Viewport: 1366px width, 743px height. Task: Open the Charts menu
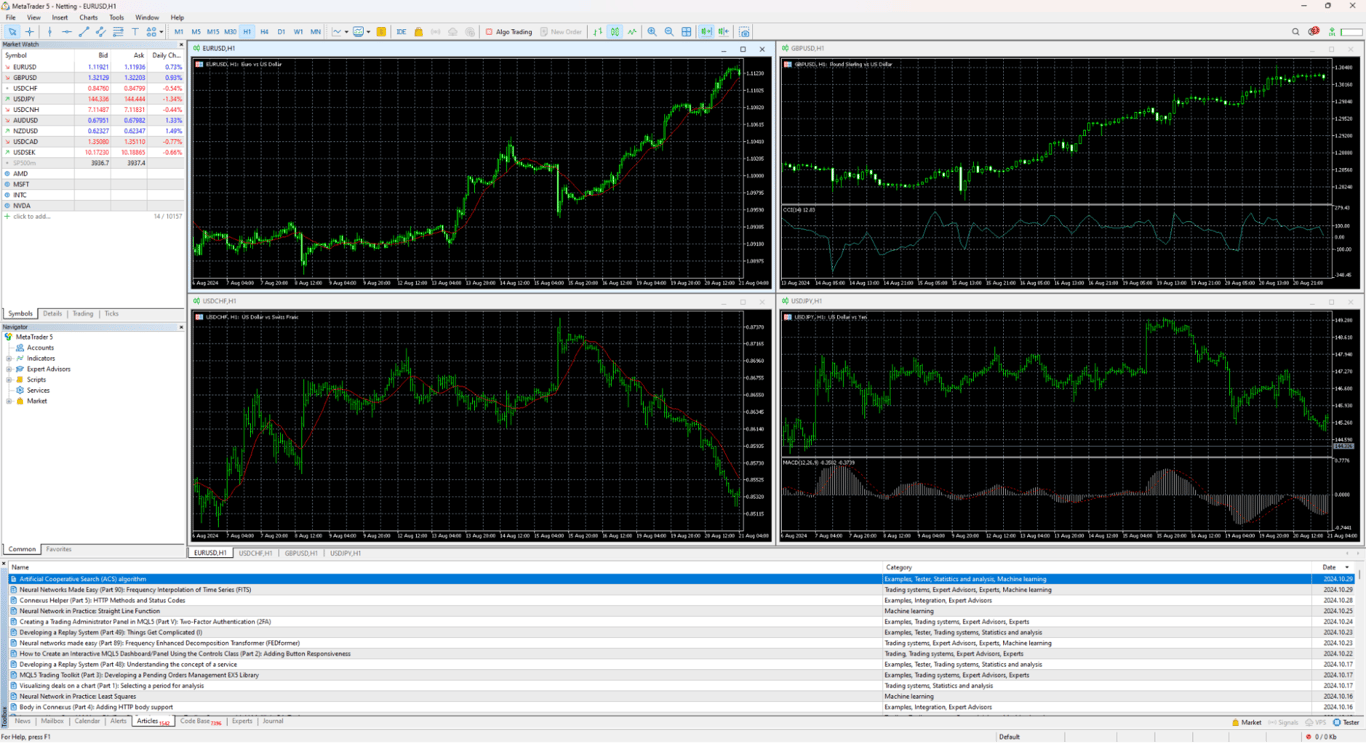(88, 17)
